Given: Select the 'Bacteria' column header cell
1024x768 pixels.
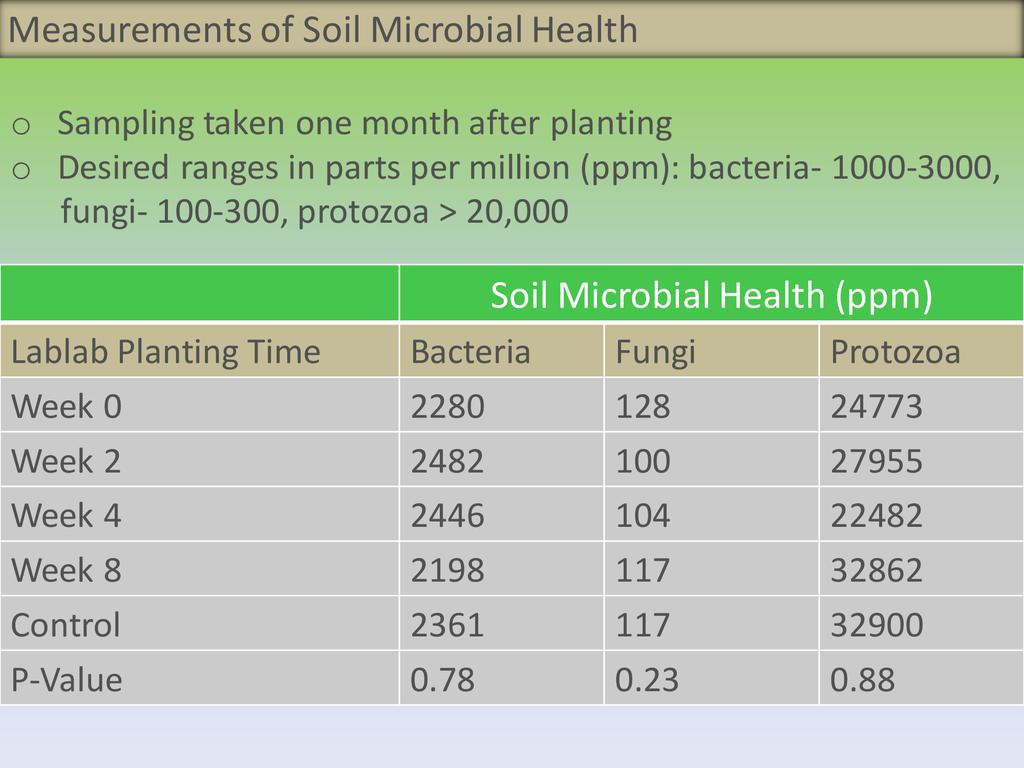Looking at the screenshot, I should (471, 352).
